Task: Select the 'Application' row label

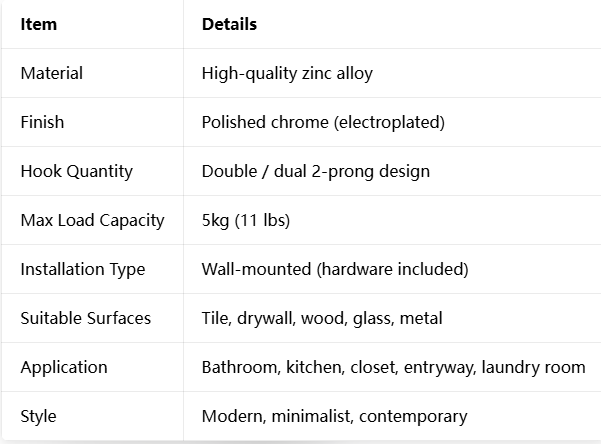Action: pyautogui.click(x=63, y=367)
